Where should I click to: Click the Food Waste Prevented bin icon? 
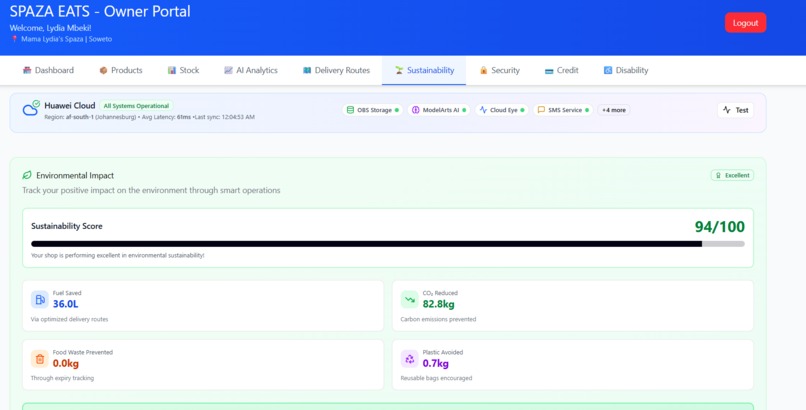(40, 359)
